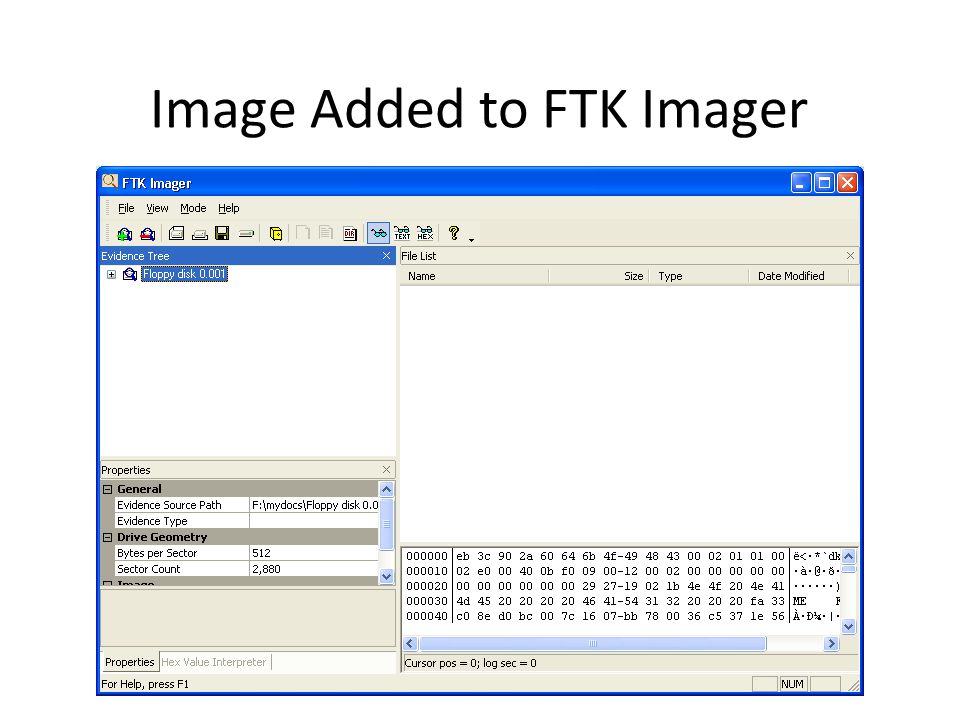Click the FTK Imager title bar icon

110,182
